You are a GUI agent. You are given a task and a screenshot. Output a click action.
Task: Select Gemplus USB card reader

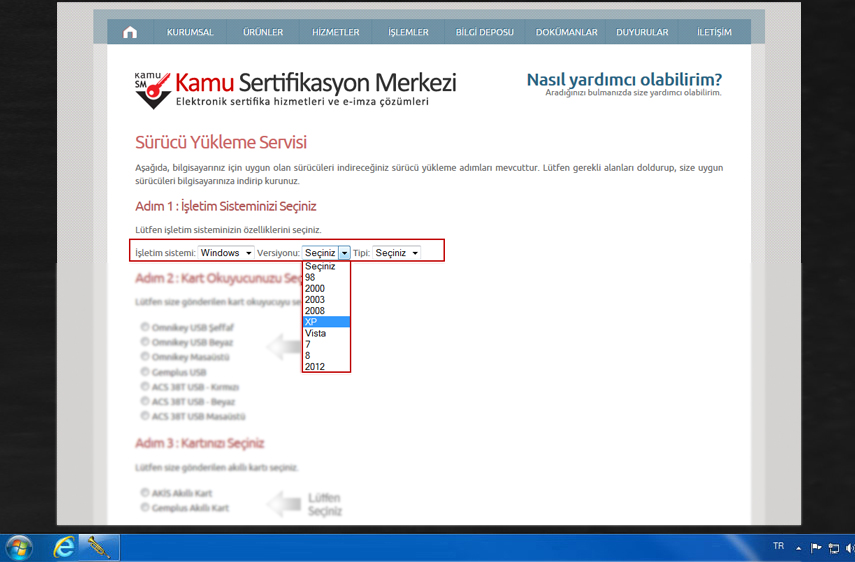144,372
